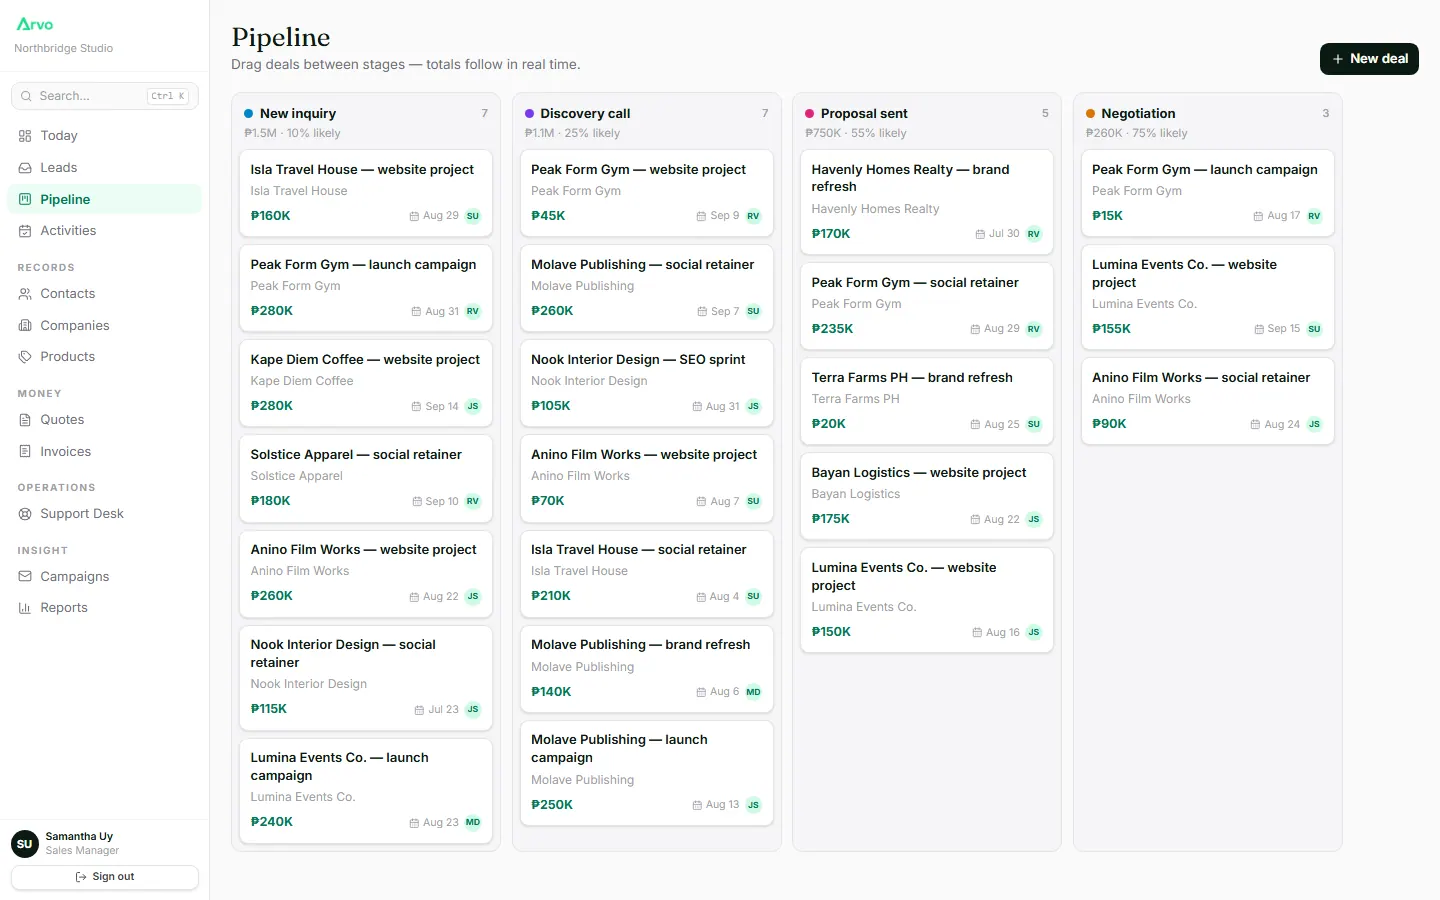
Task: Click the Proposal sent column header
Action: [927, 122]
